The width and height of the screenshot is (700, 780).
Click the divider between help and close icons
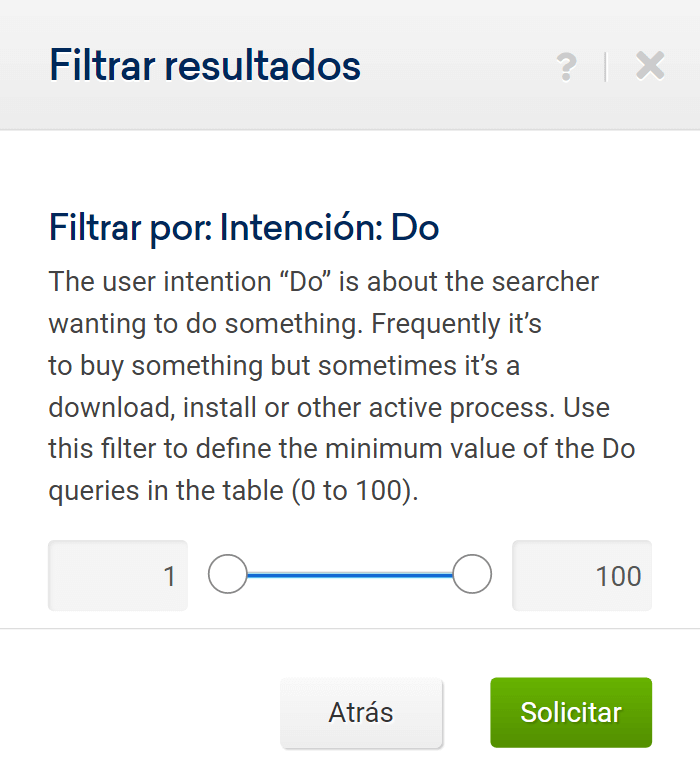(x=606, y=67)
